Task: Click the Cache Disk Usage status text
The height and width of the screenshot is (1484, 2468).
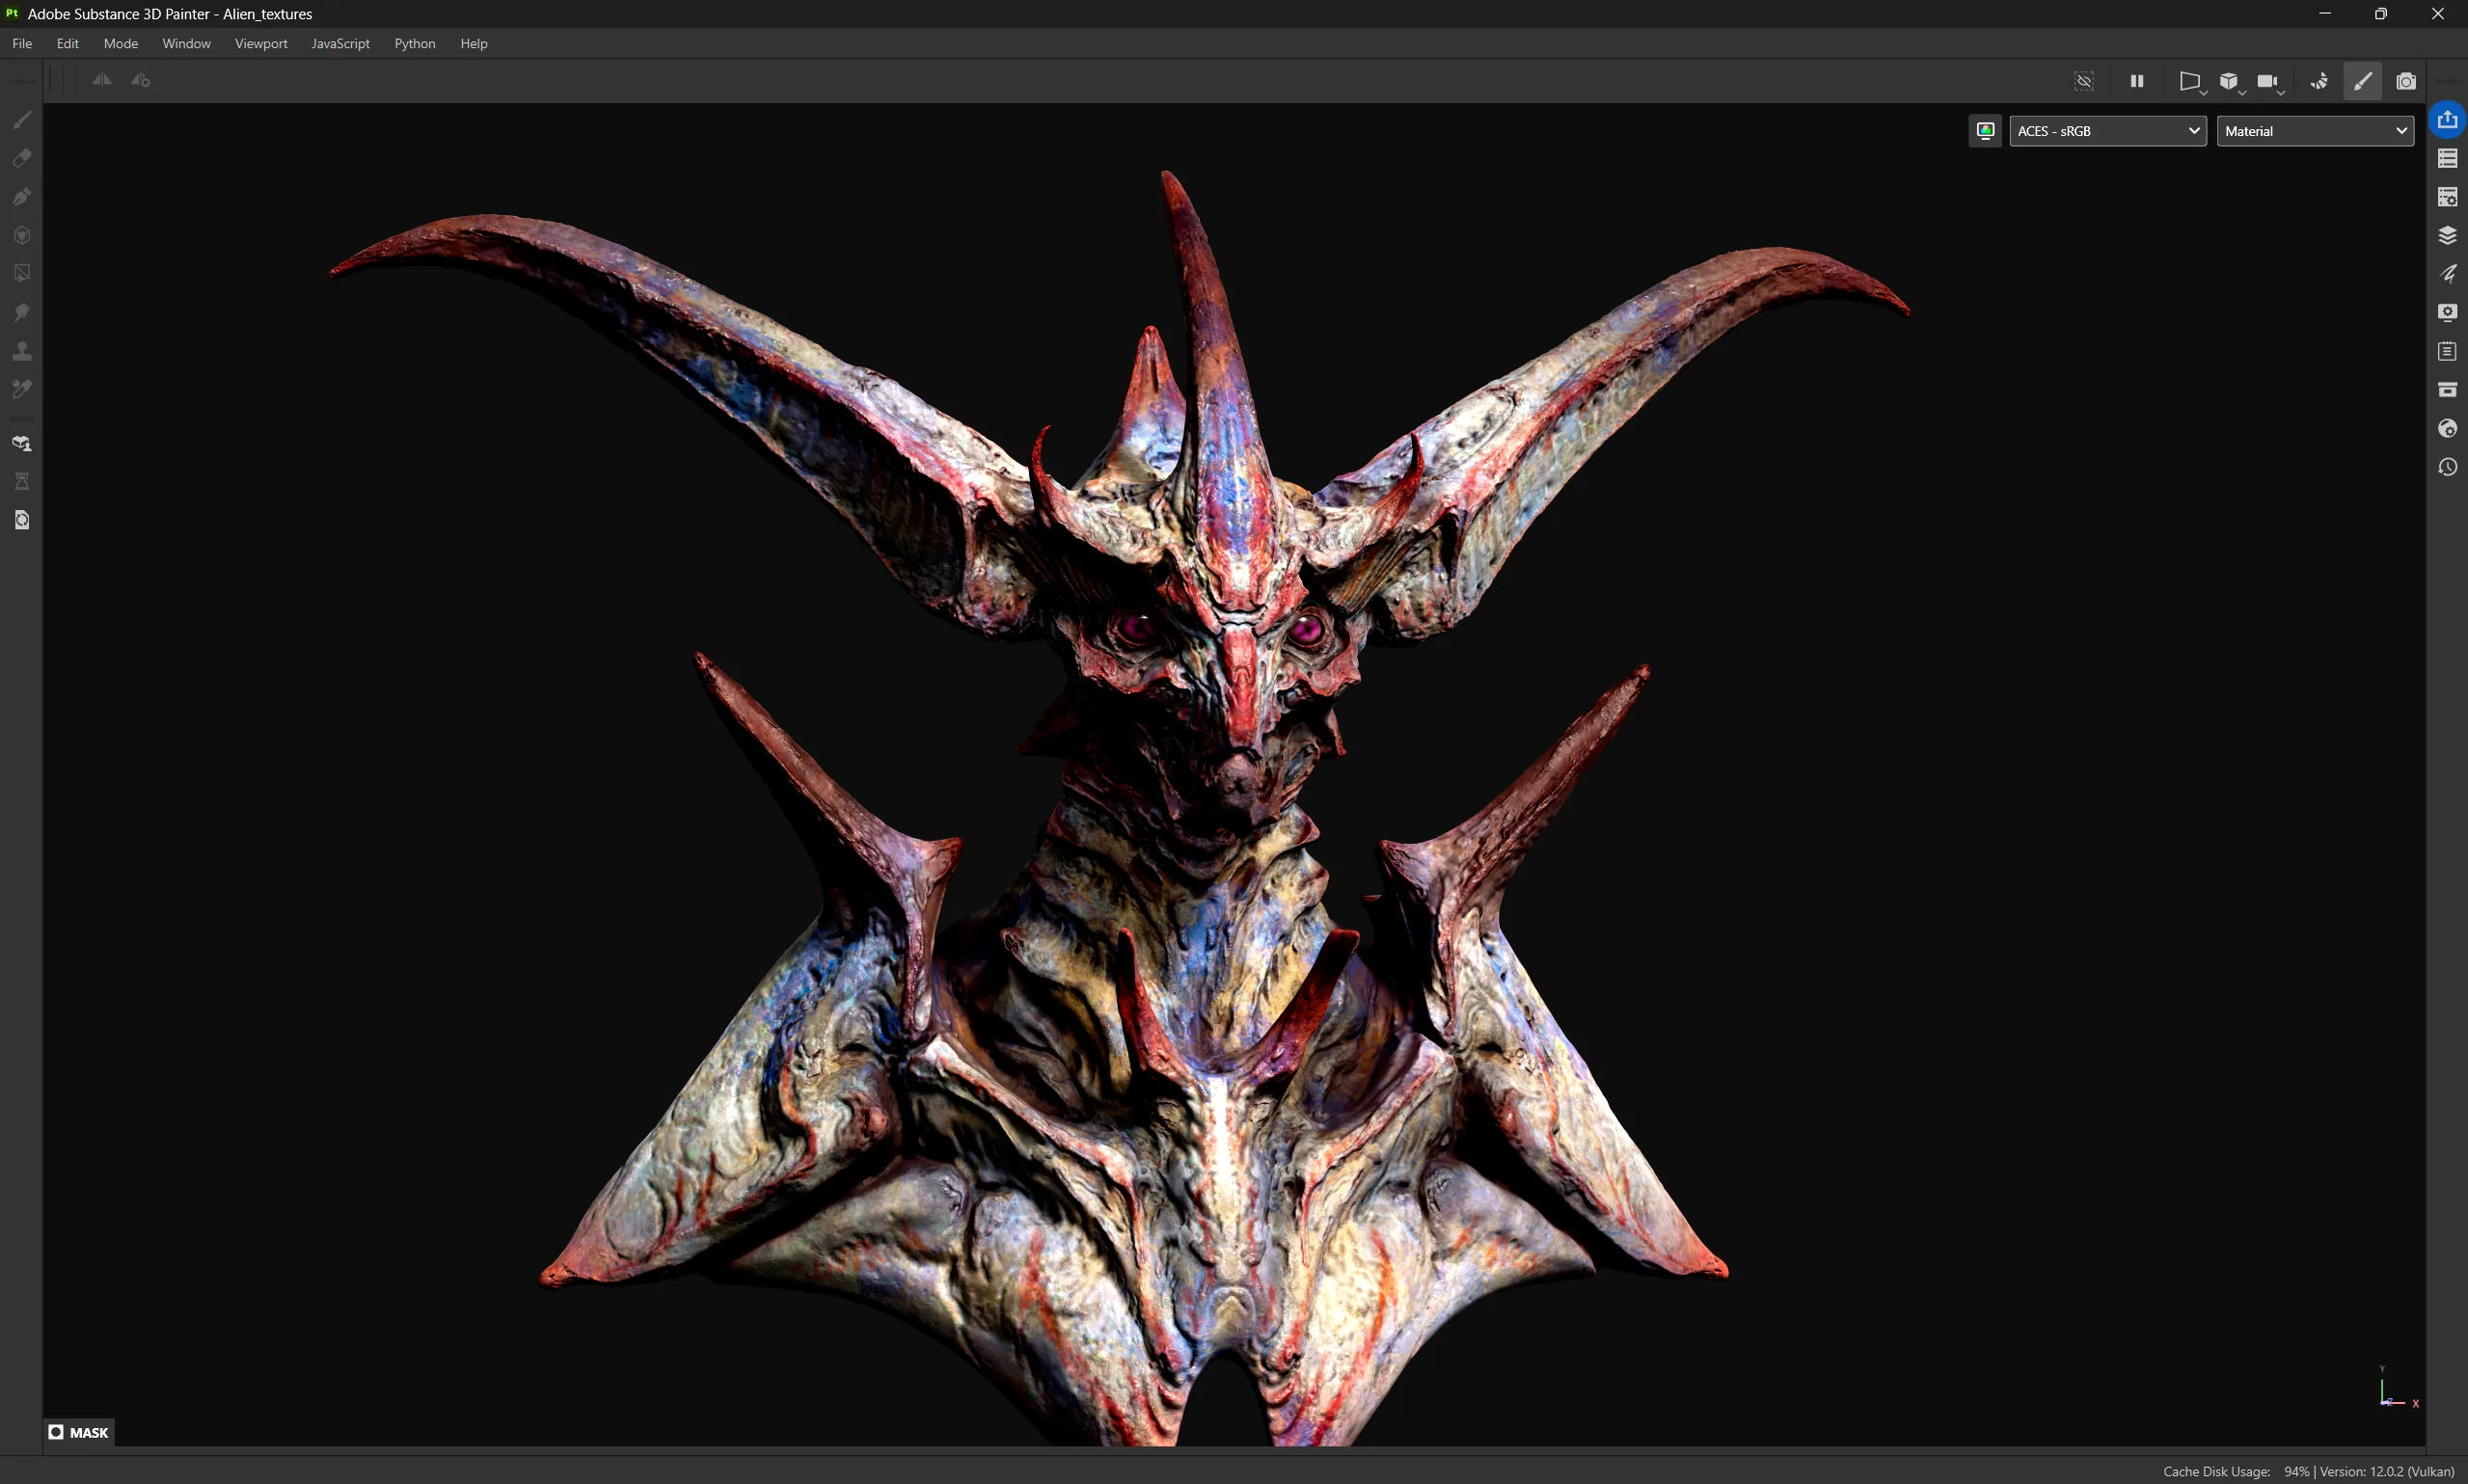Action: (2236, 1471)
